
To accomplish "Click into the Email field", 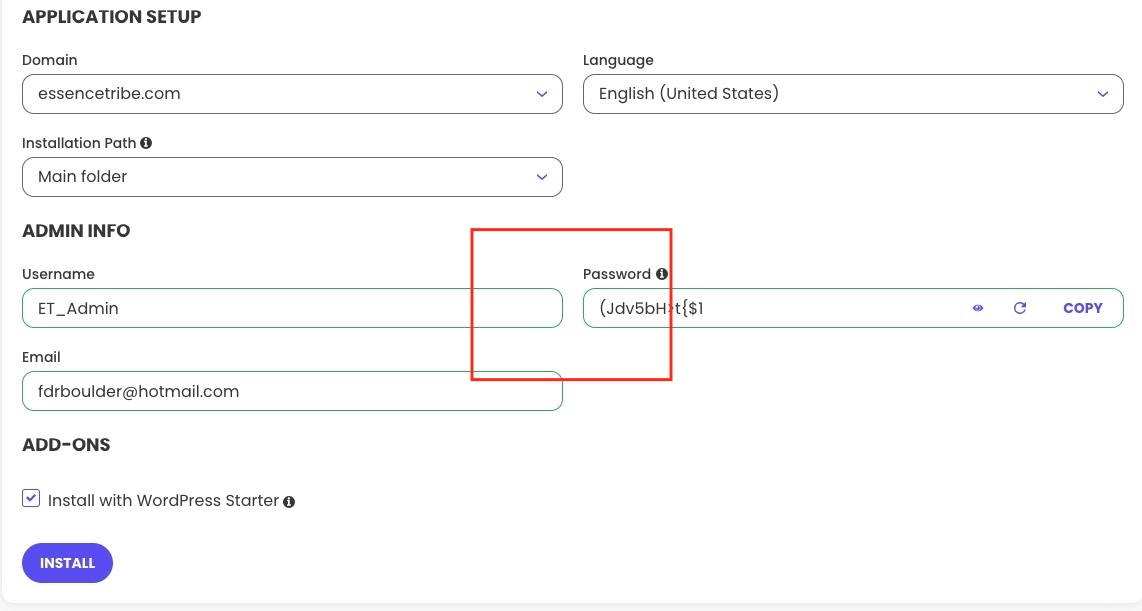I will click(292, 391).
